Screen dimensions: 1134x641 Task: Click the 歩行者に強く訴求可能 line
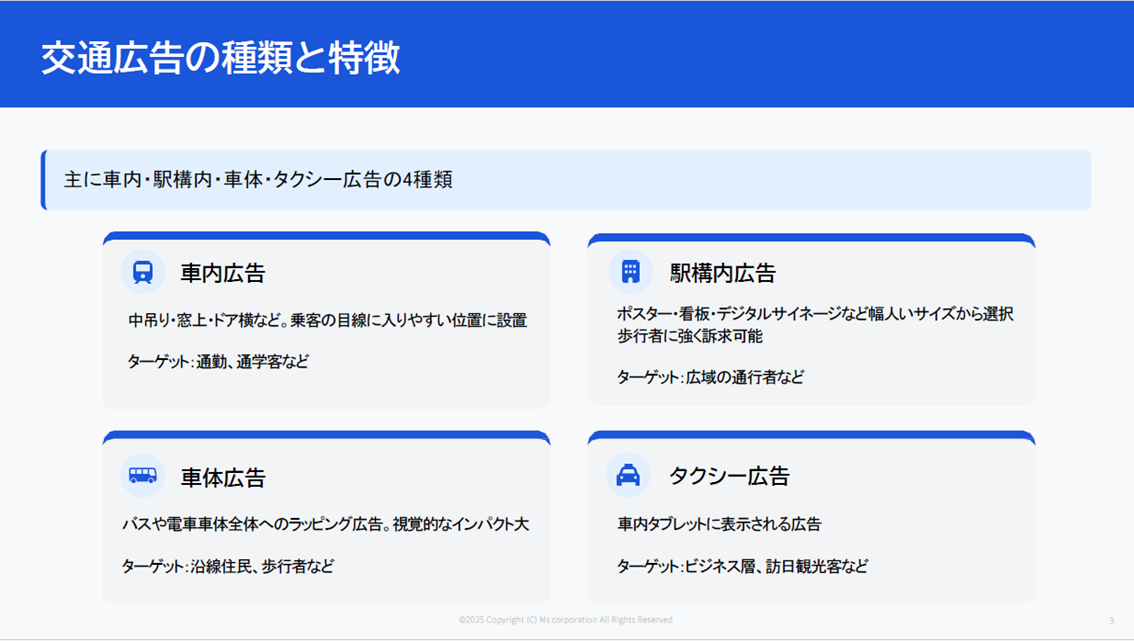click(x=690, y=337)
